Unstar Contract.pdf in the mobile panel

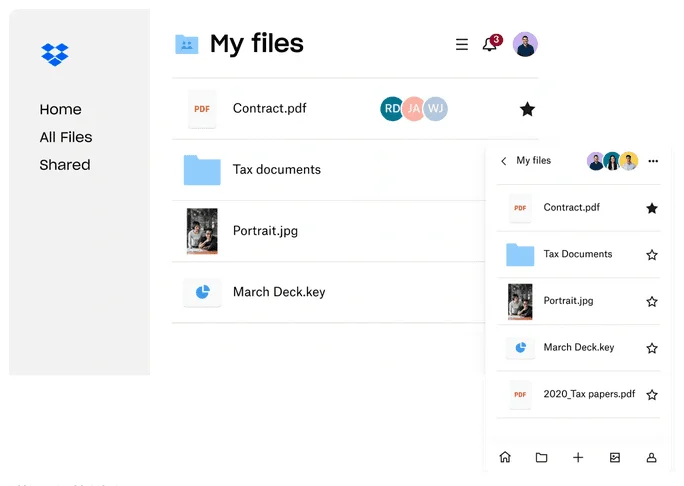pyautogui.click(x=652, y=208)
